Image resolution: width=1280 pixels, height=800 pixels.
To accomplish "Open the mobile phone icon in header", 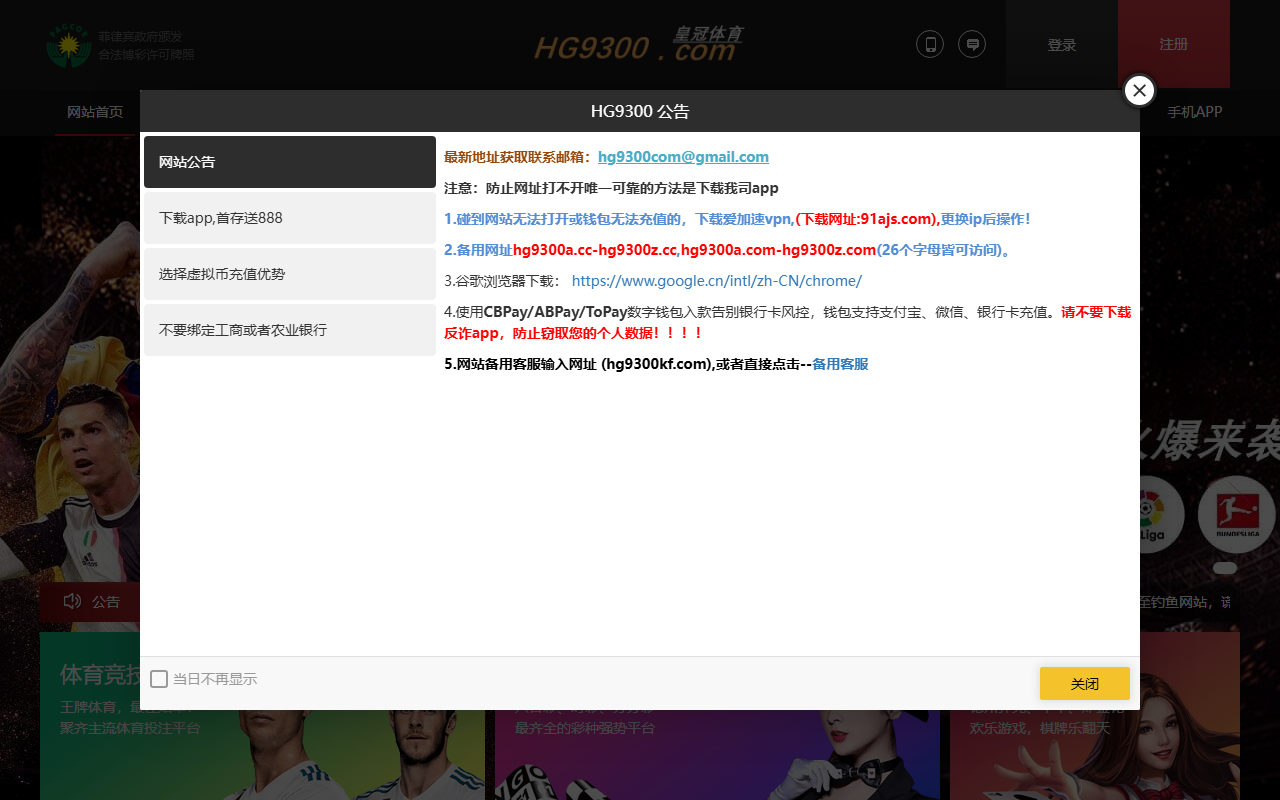I will (x=930, y=44).
